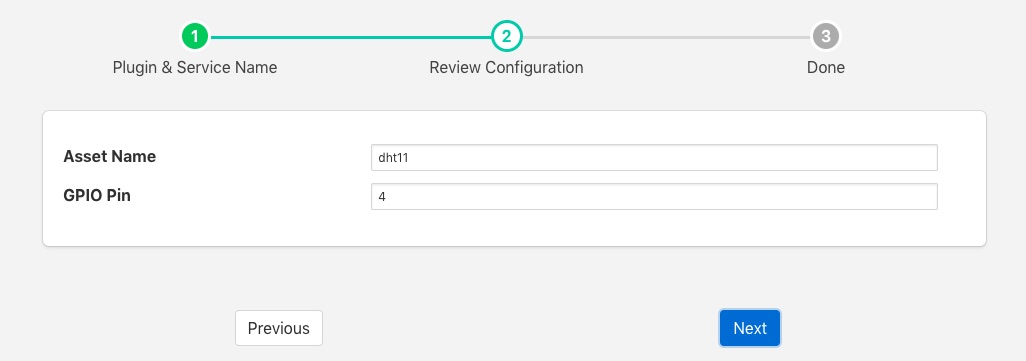The height and width of the screenshot is (361, 1026).
Task: Go back to Plugin & Service Name step
Action: coord(195,67)
